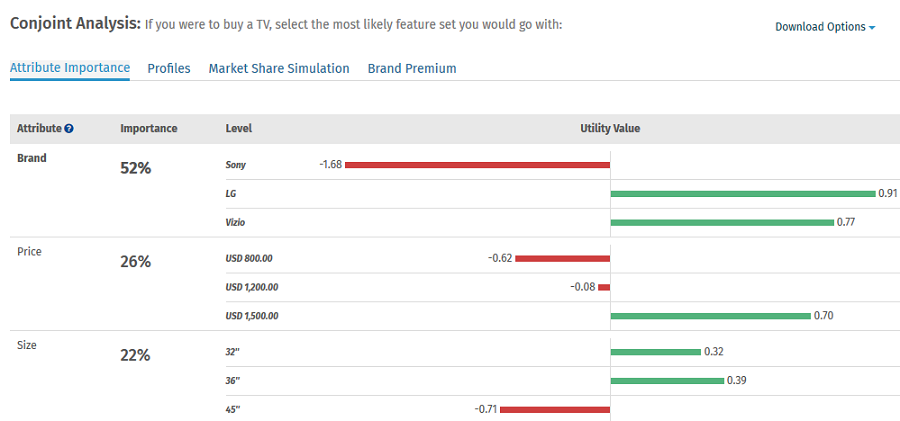Click the Importance column header
The width and height of the screenshot is (900, 421).
point(149,129)
